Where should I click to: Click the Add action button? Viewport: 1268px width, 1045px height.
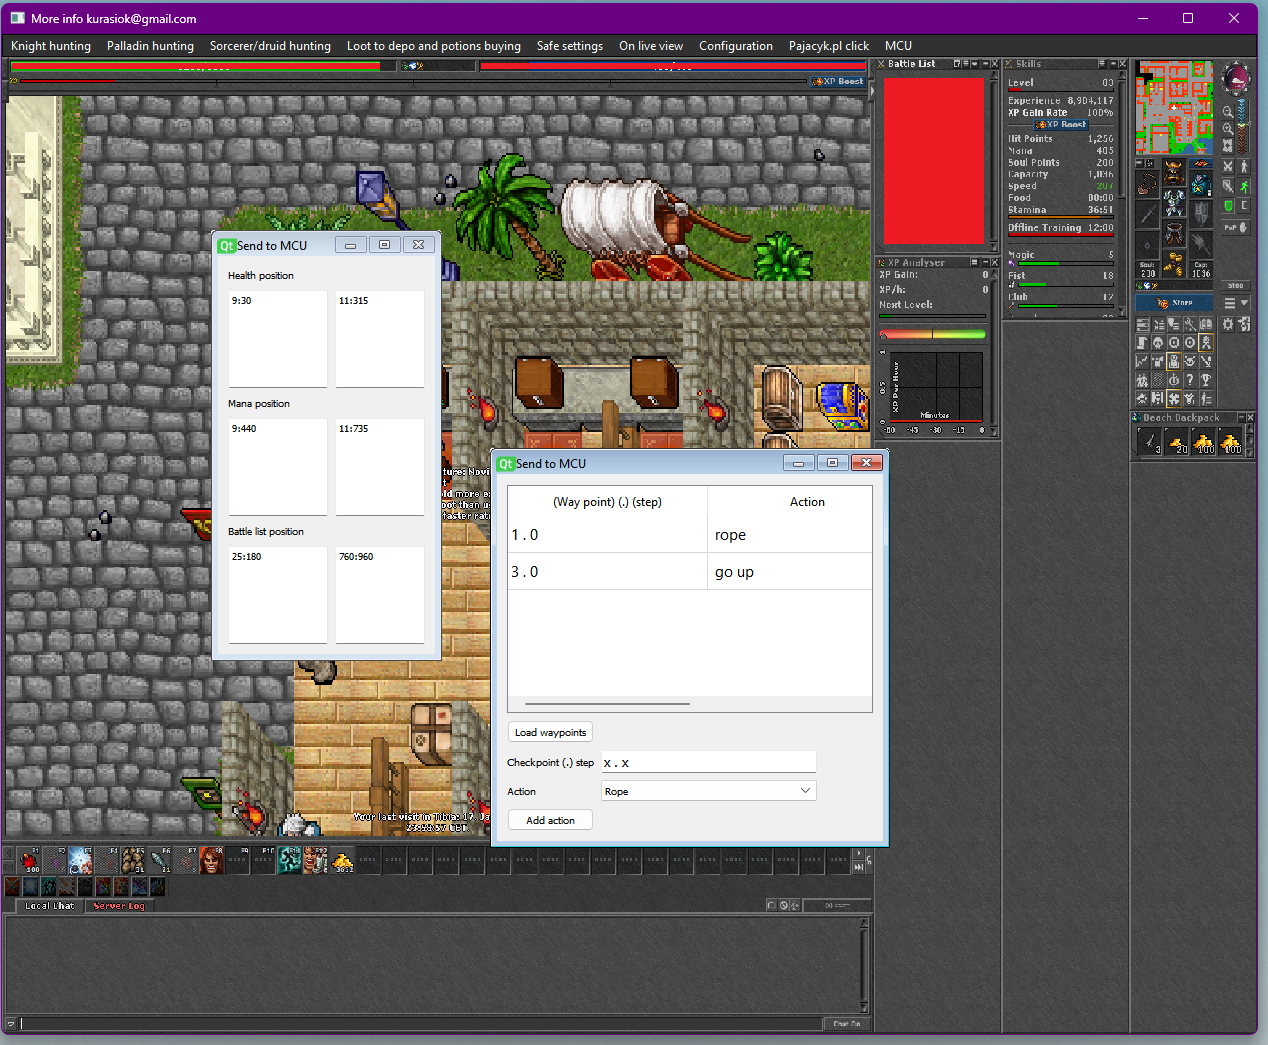pos(550,820)
